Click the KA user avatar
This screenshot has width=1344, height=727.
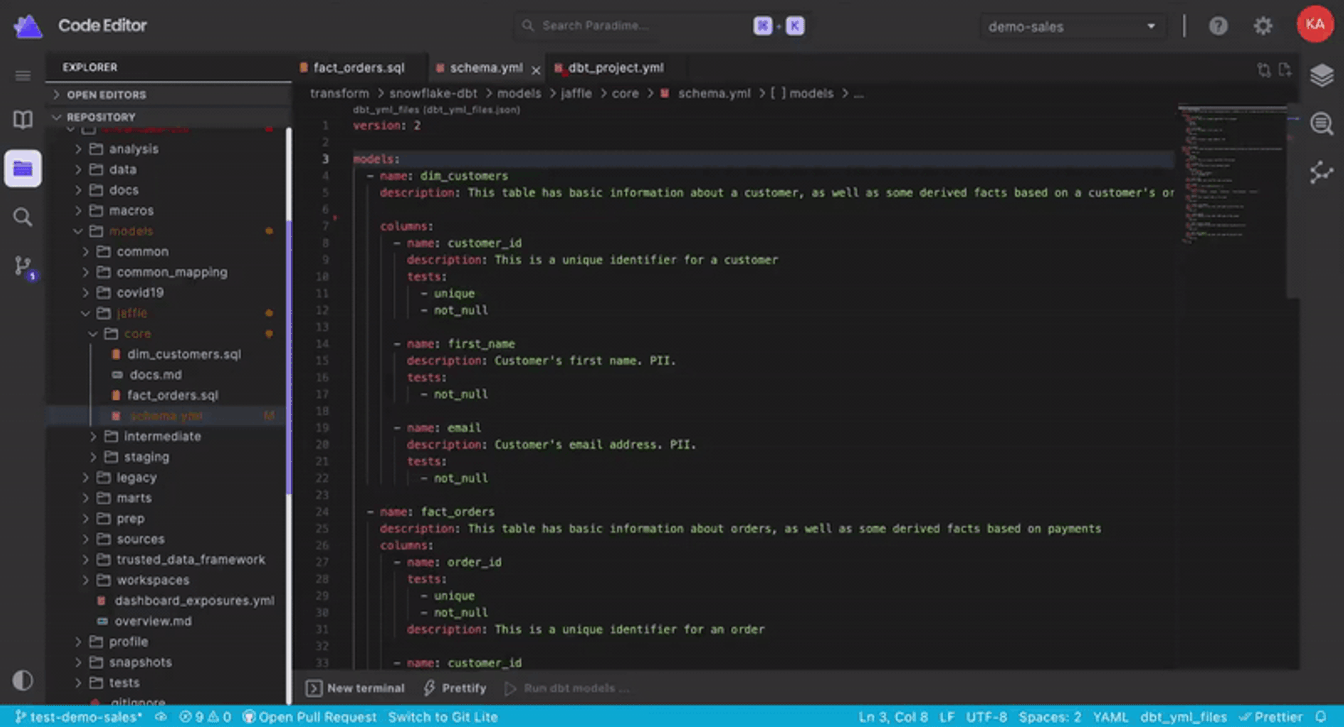pos(1314,25)
